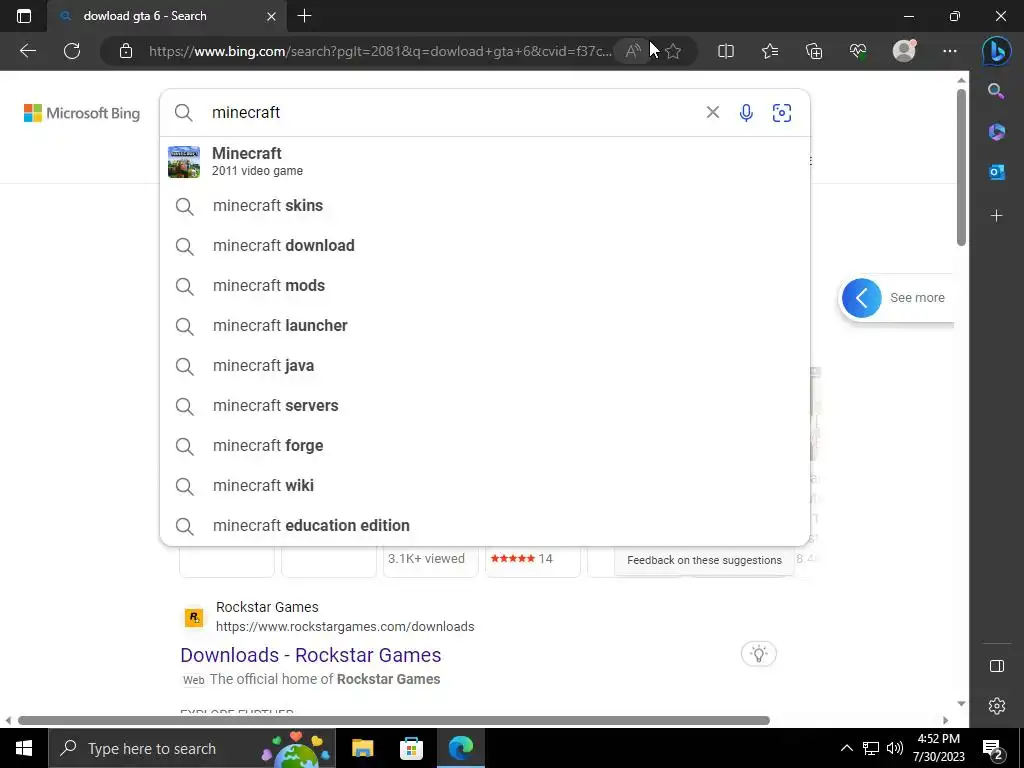
Task: Open the Downloads - Rockstar Games link
Action: [311, 655]
